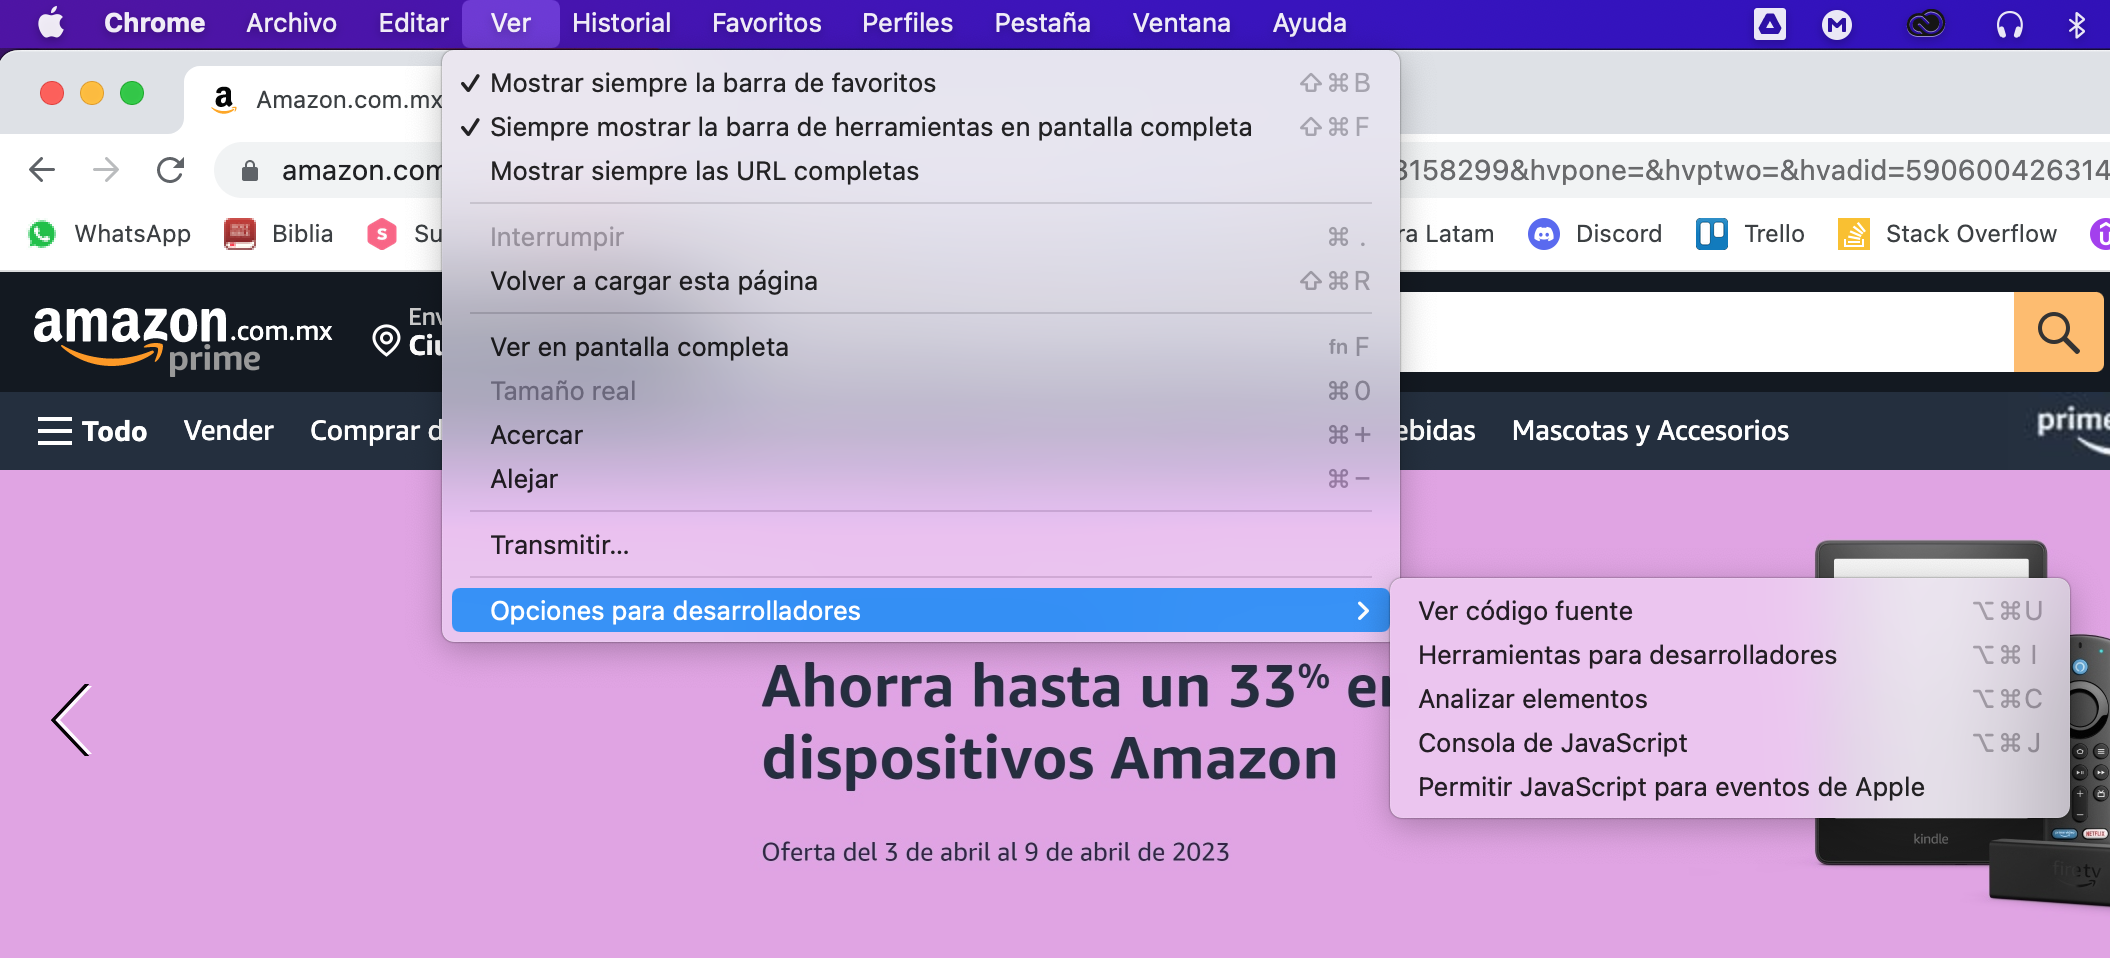Image resolution: width=2110 pixels, height=958 pixels.
Task: Open the Todo hamburger menu
Action: click(x=92, y=431)
